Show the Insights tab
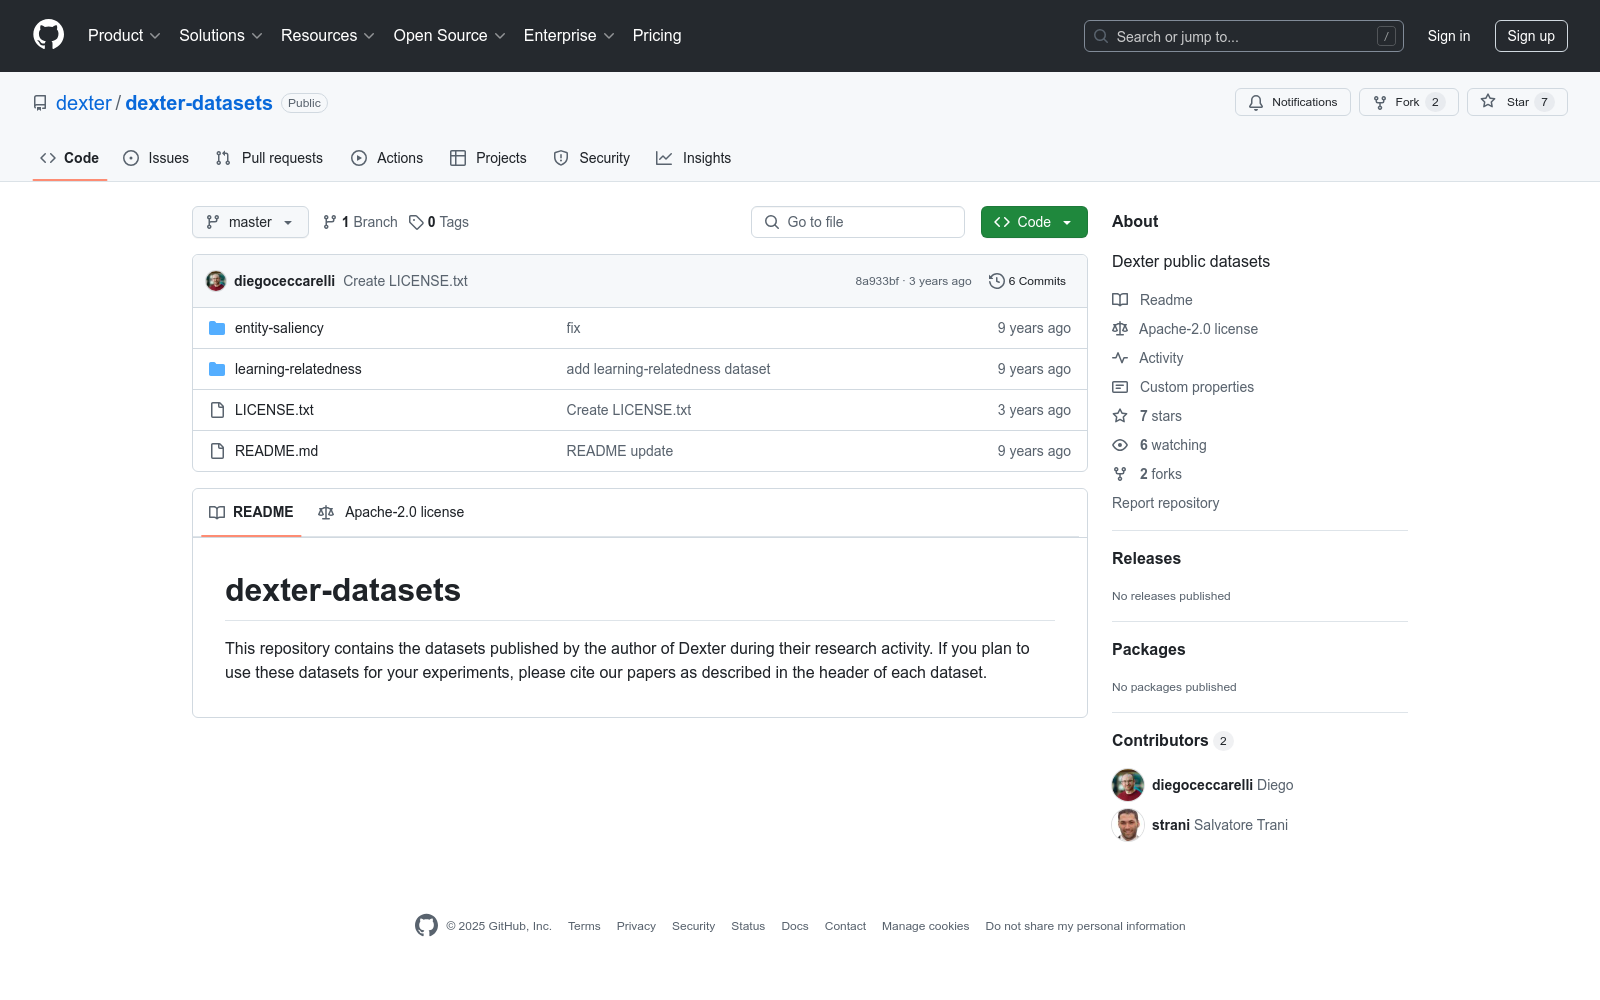Screen dimensions: 1600x1000 pos(694,158)
